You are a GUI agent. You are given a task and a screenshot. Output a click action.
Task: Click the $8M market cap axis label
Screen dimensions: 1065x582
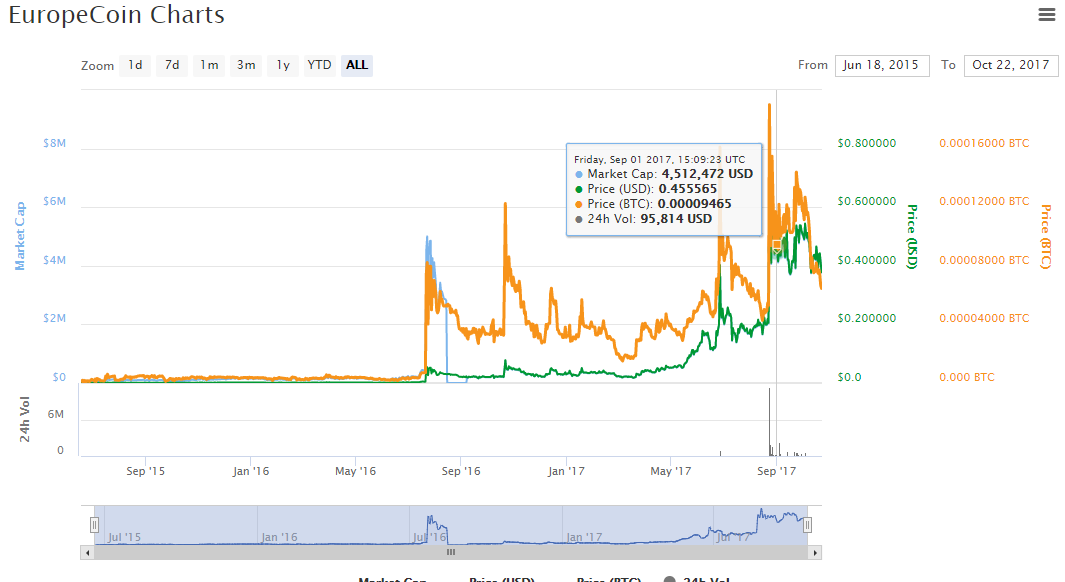click(x=54, y=143)
